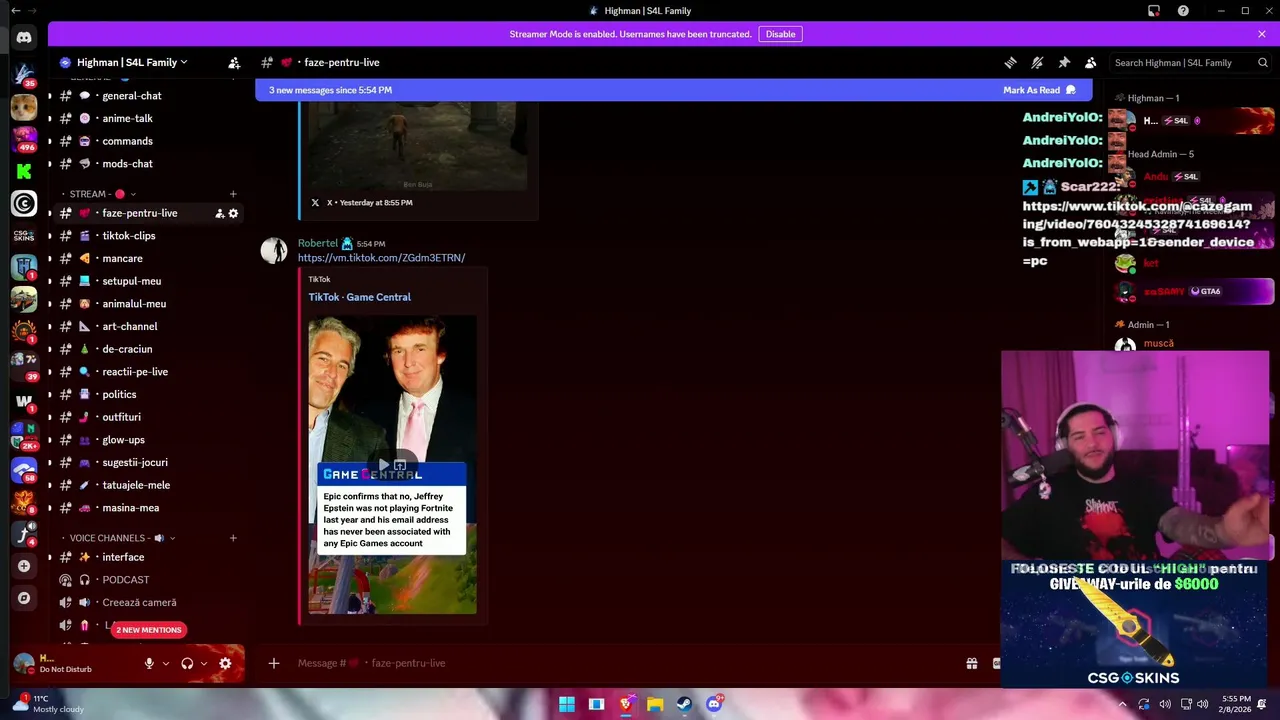Add a server with plus button
The height and width of the screenshot is (720, 1280).
pyautogui.click(x=24, y=566)
